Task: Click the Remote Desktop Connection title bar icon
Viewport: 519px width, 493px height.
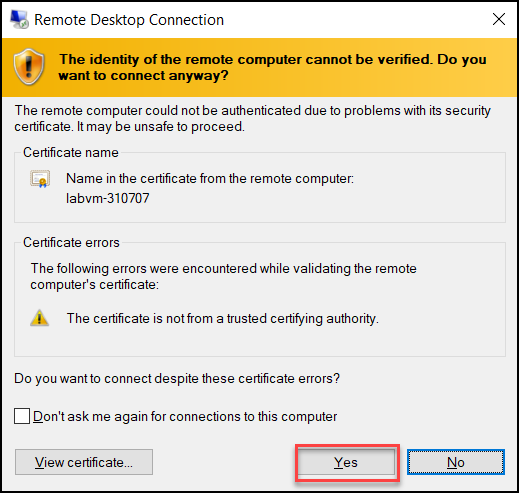Action: pyautogui.click(x=19, y=19)
